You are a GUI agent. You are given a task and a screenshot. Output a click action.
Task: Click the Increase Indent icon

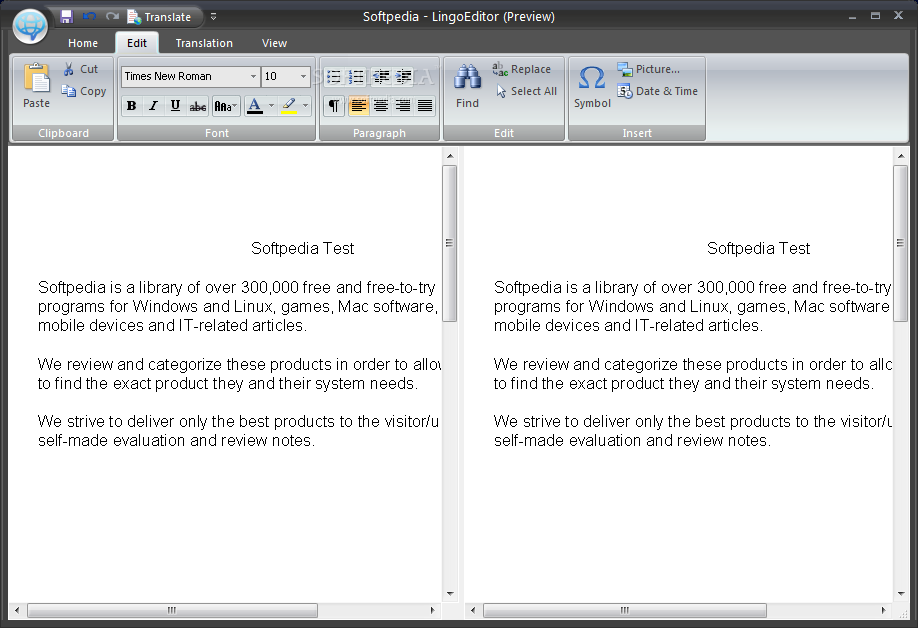(403, 77)
